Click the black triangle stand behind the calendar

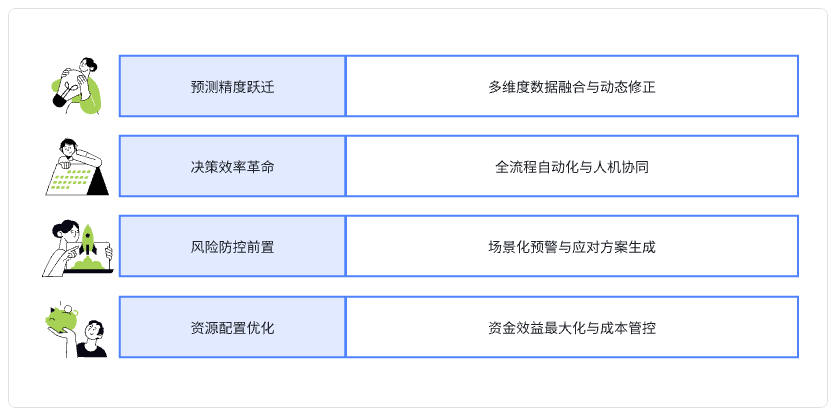[101, 184]
